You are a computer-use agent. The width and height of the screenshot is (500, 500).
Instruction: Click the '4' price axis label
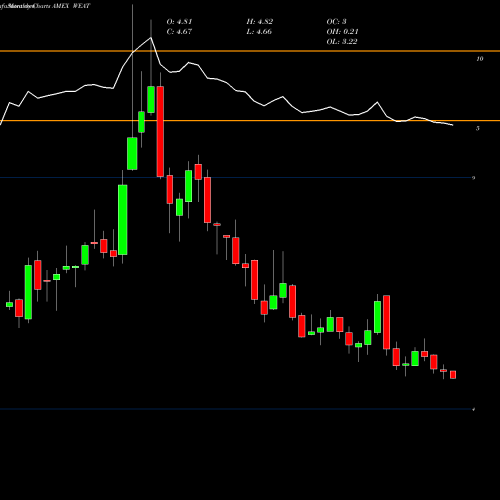(473, 409)
